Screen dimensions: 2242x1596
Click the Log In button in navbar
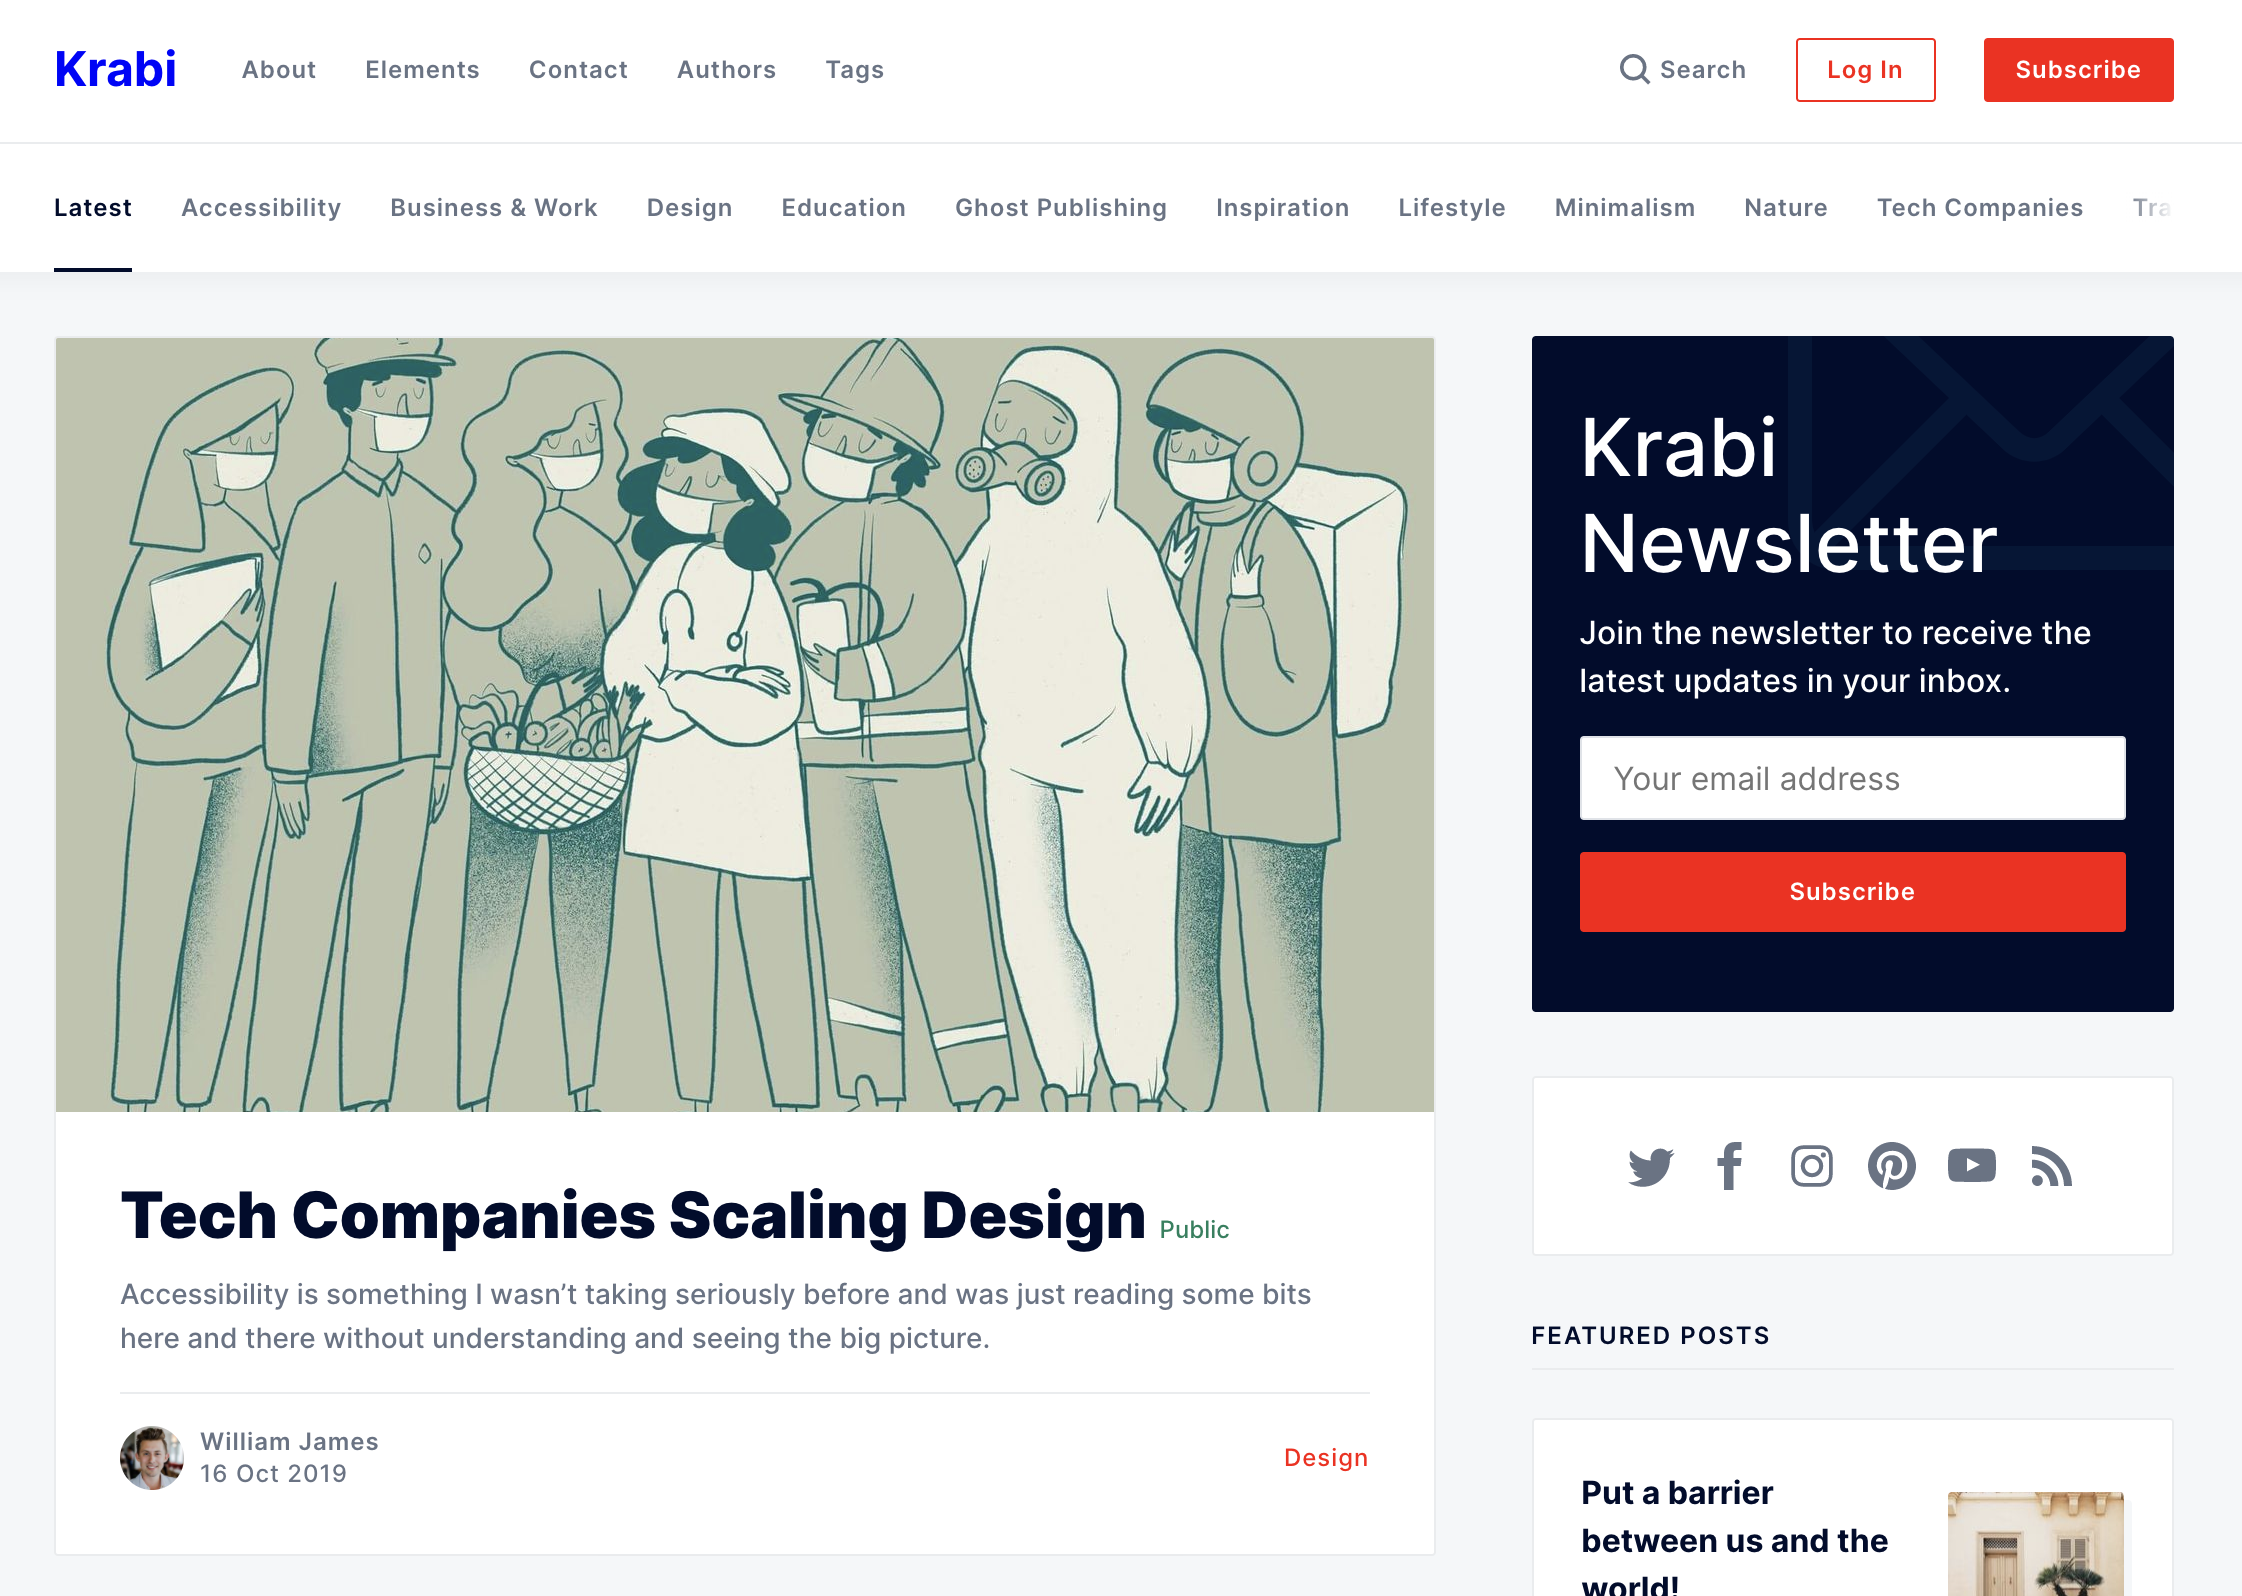point(1865,69)
